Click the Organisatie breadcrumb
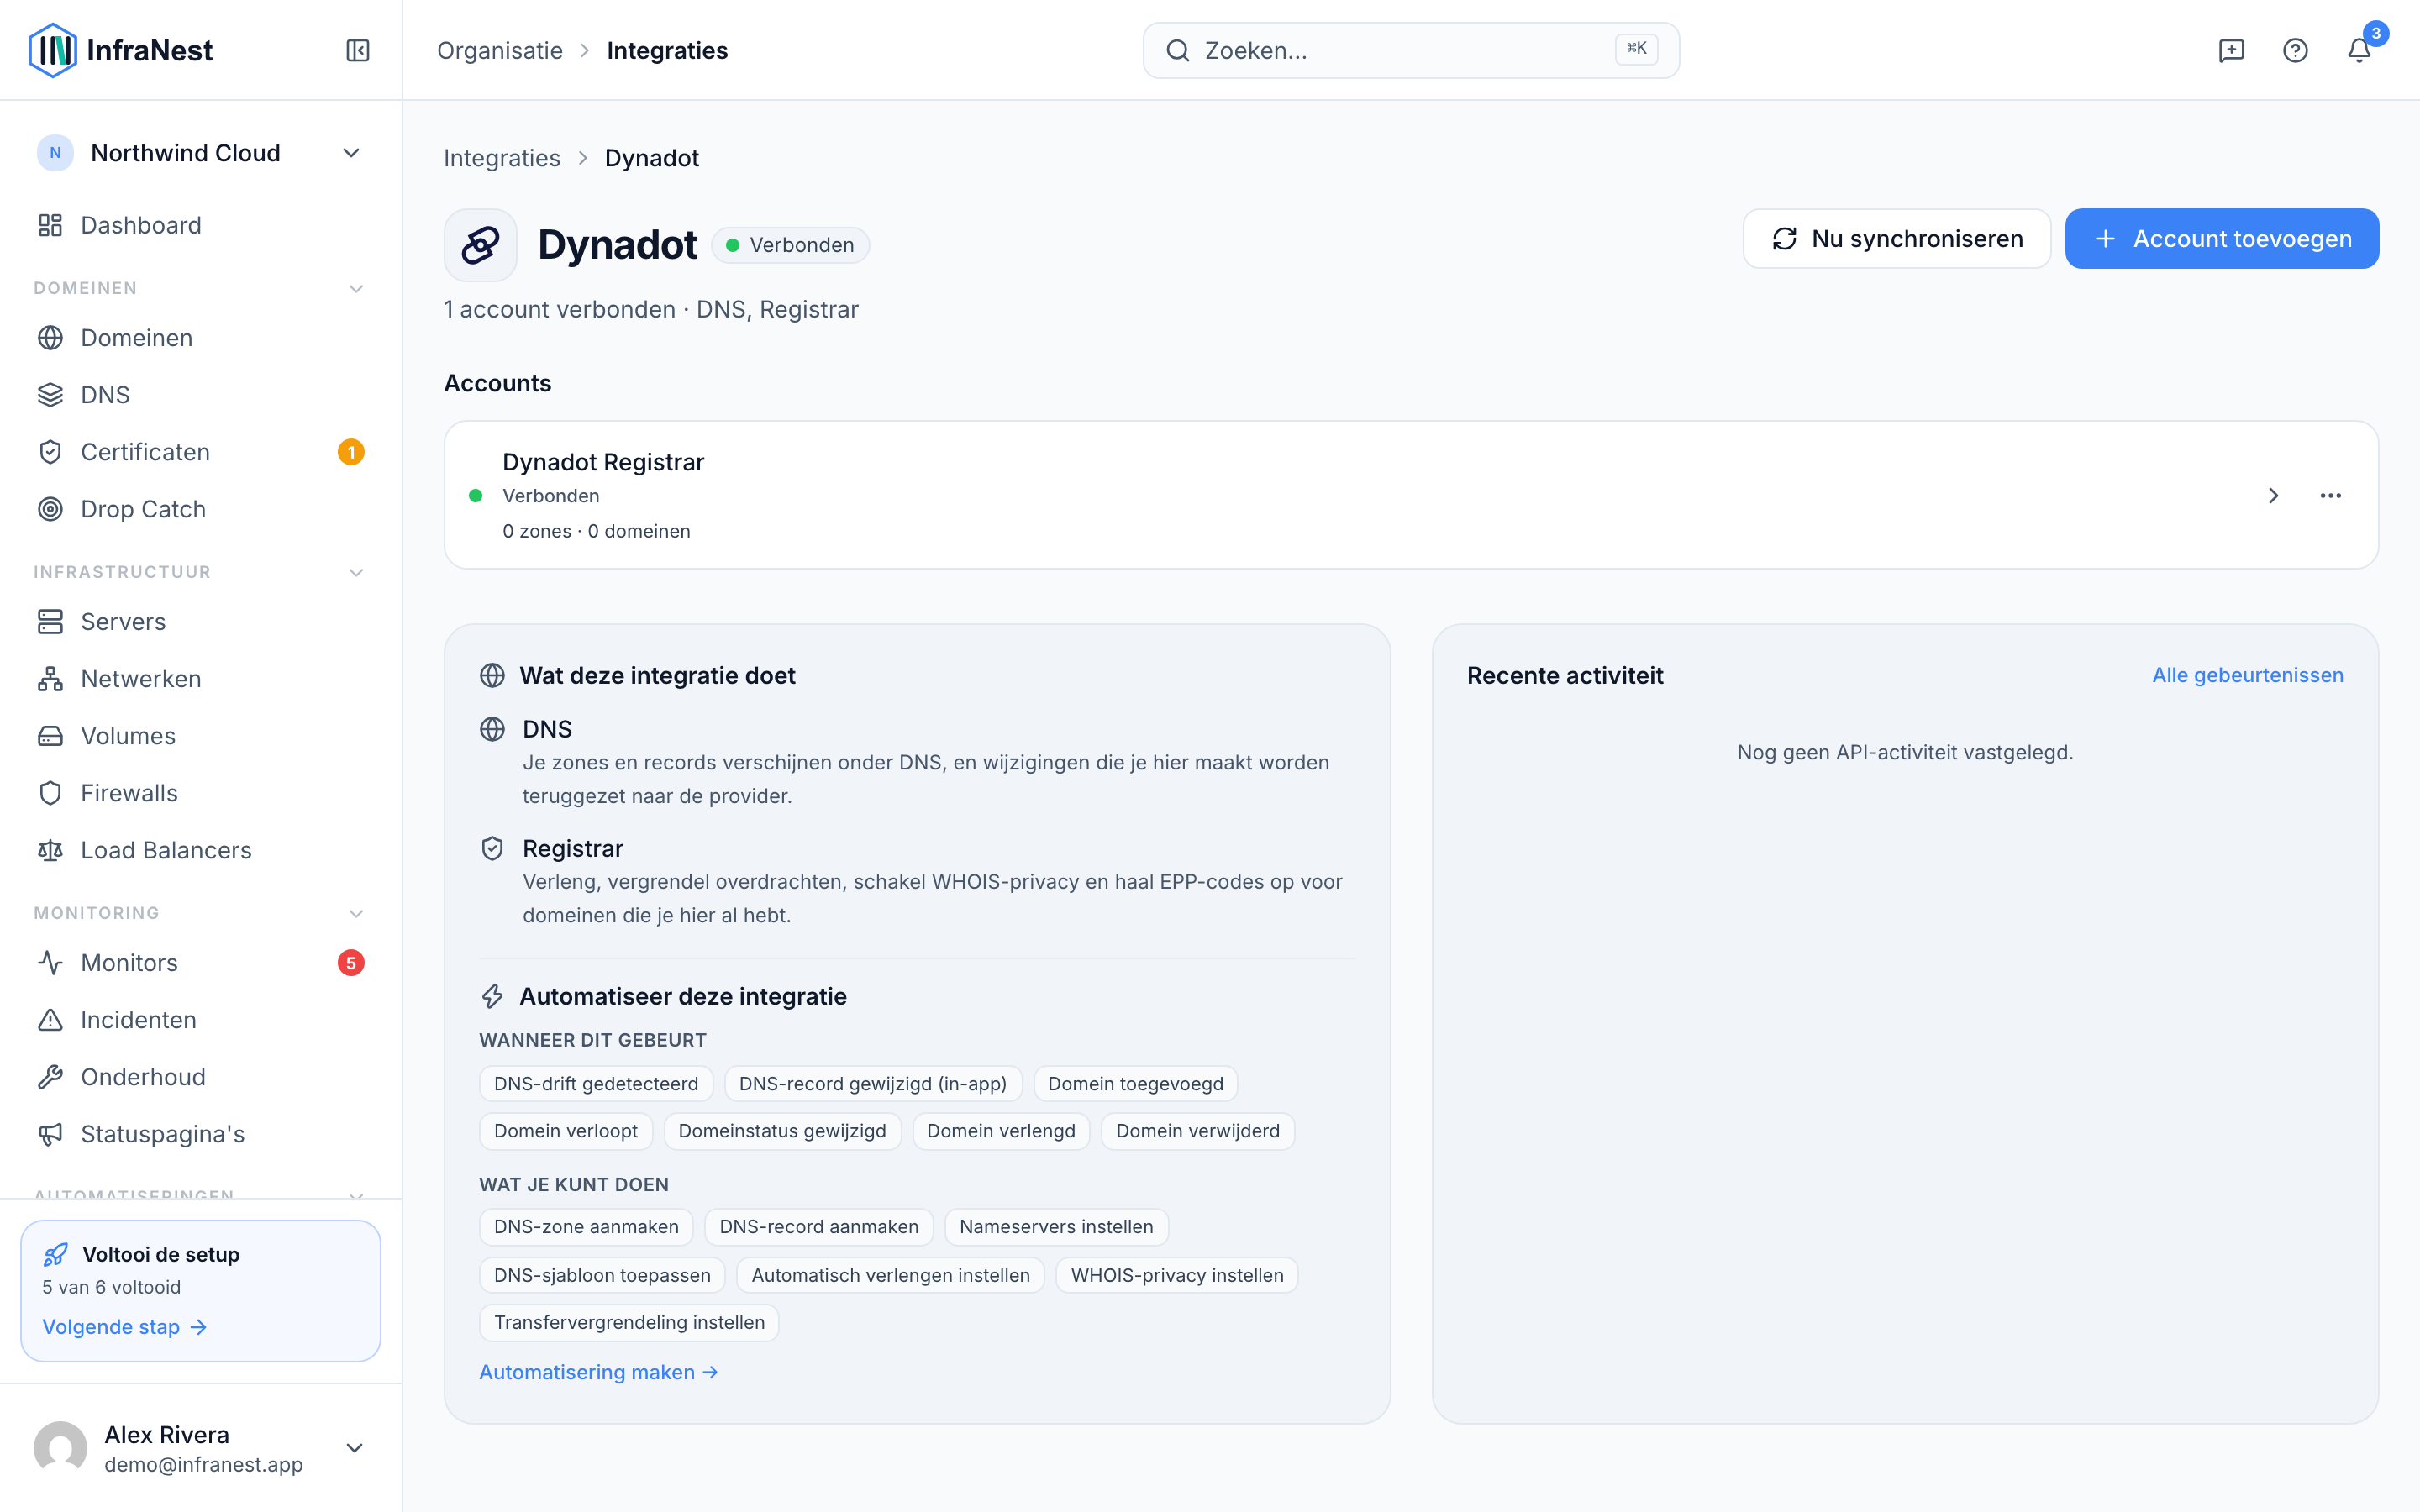This screenshot has width=2420, height=1512. (499, 50)
